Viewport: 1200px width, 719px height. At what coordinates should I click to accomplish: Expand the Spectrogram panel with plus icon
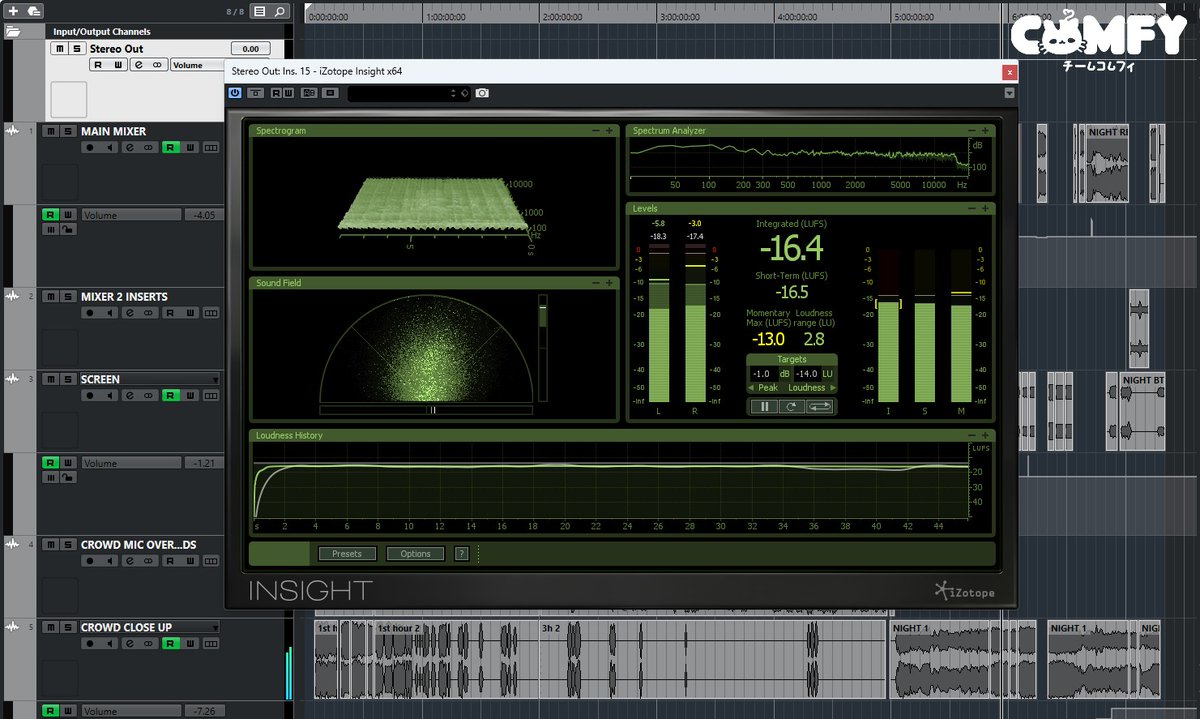click(x=609, y=130)
